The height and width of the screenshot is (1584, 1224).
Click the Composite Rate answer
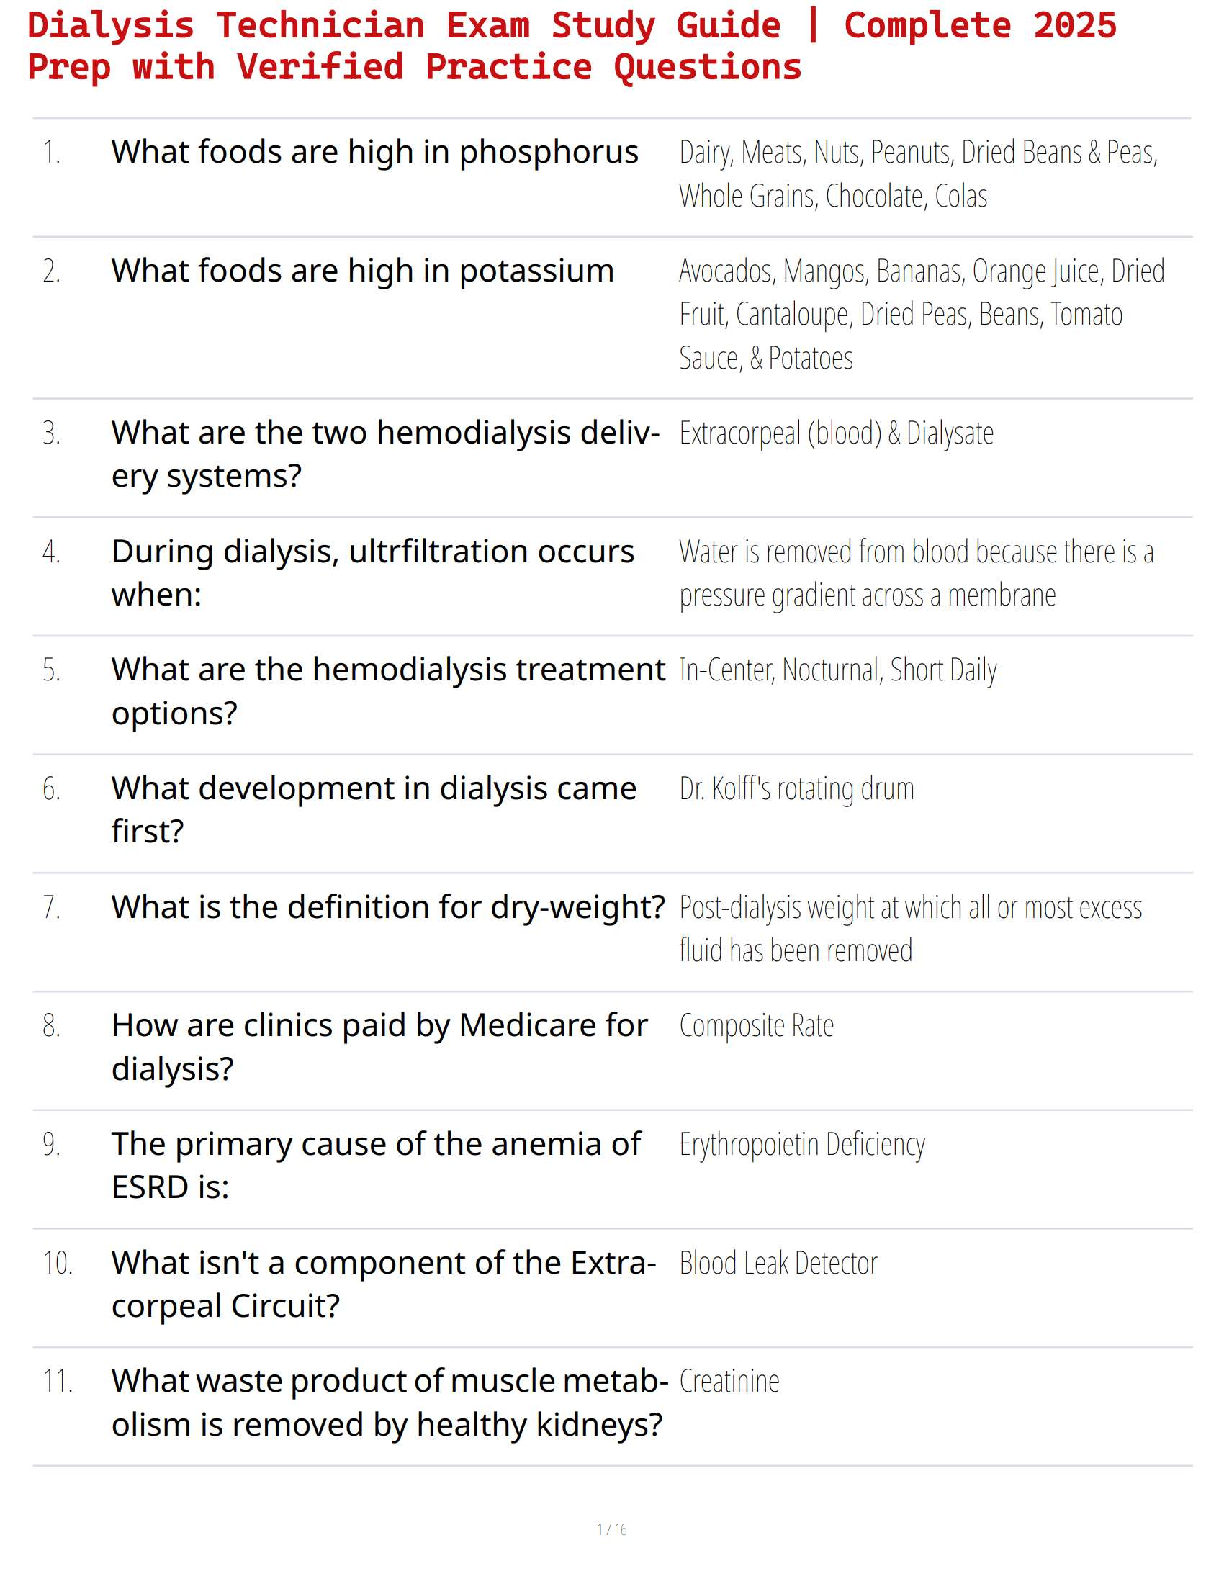coord(756,1026)
